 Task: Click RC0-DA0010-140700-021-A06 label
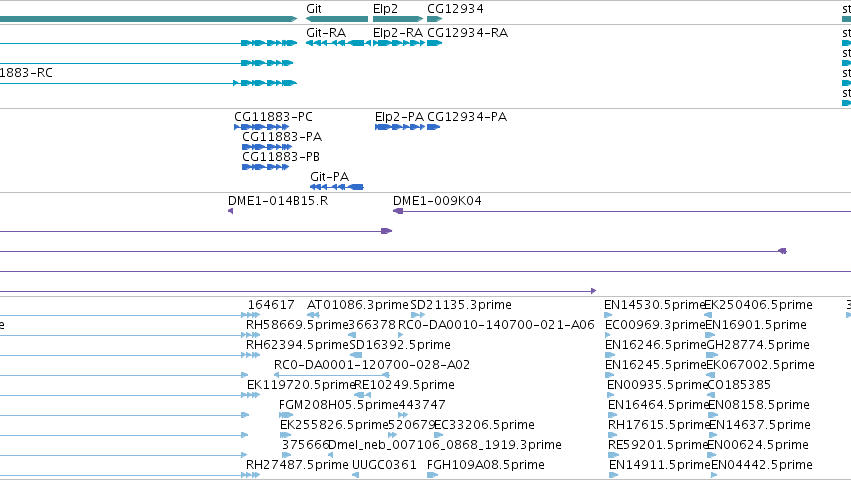pyautogui.click(x=496, y=325)
